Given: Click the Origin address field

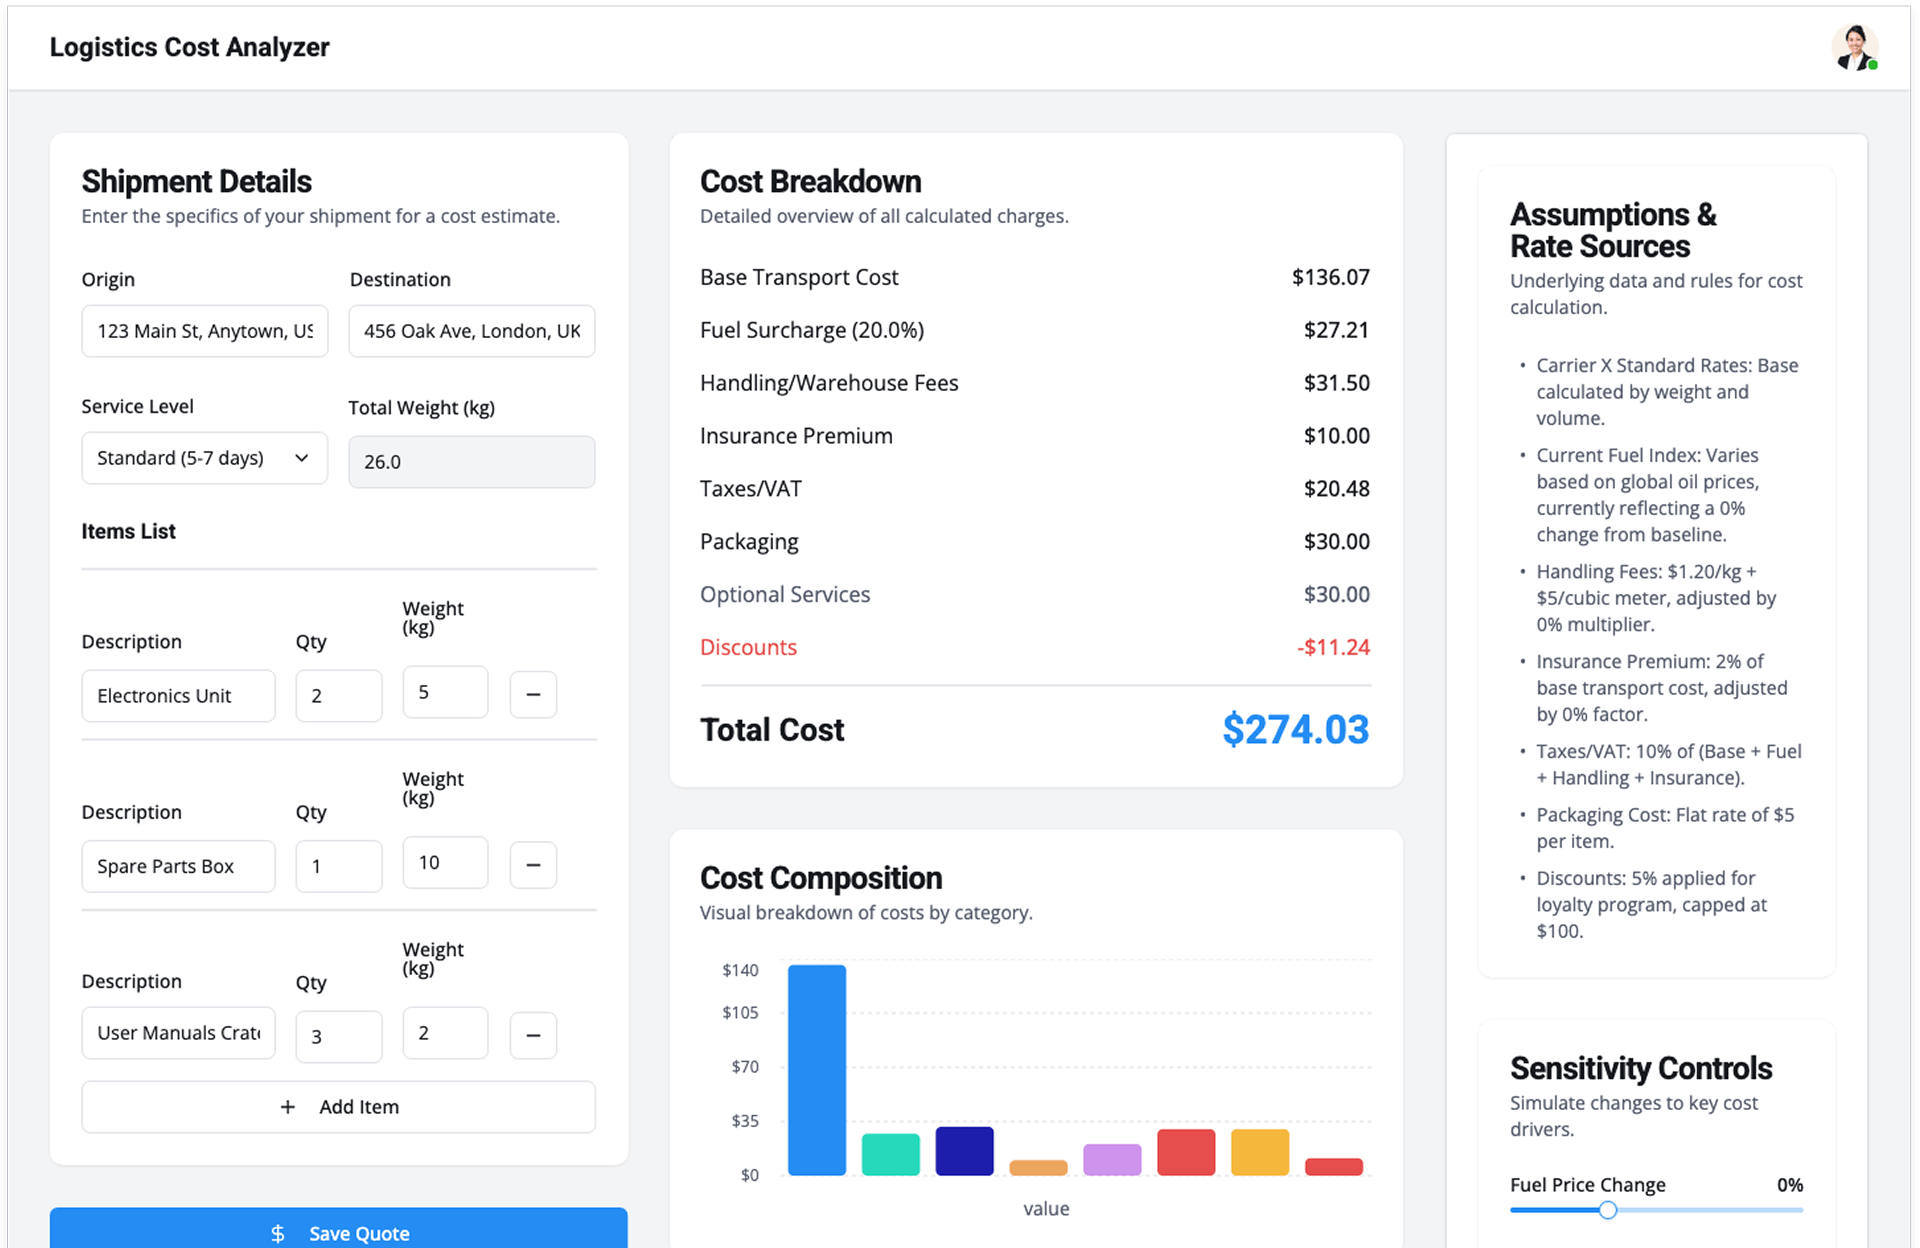Looking at the screenshot, I should (x=204, y=331).
